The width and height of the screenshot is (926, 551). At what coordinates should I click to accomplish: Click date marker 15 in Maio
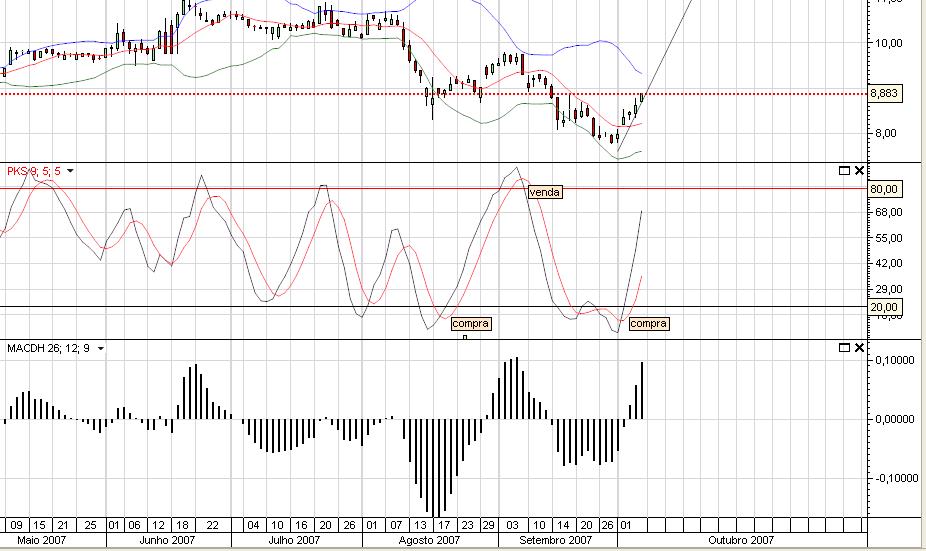[x=39, y=525]
